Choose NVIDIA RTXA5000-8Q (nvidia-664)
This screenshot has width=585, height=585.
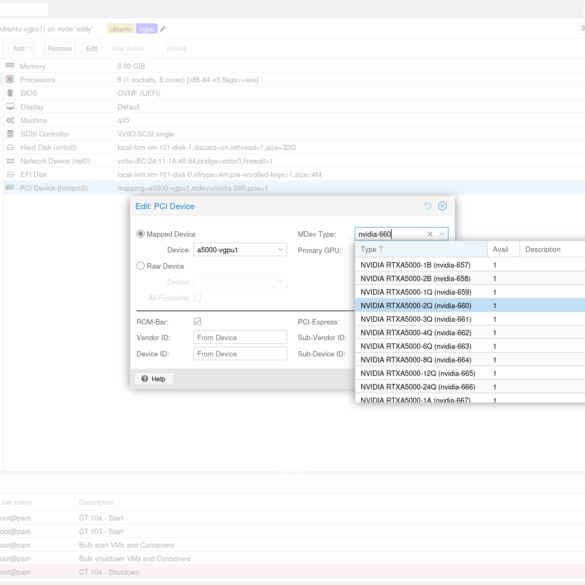coord(470,360)
